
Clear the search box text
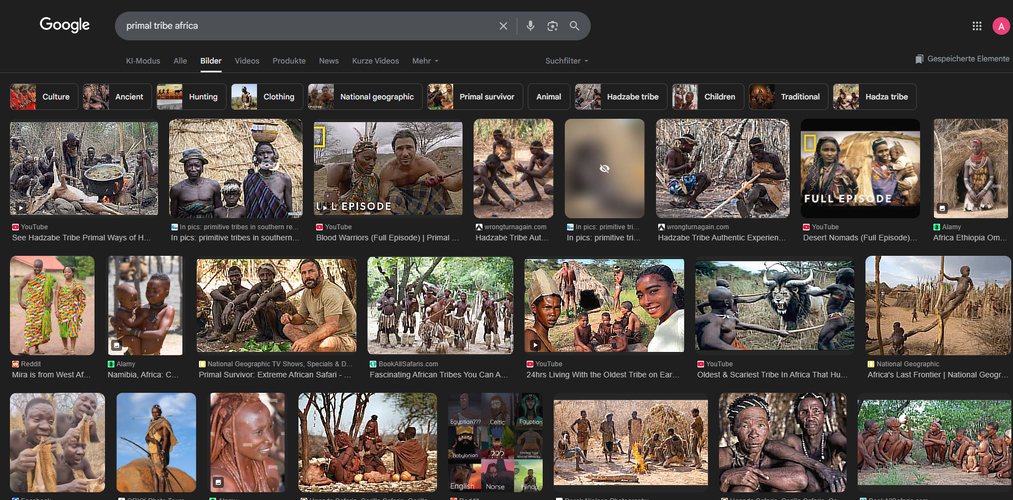click(x=503, y=26)
